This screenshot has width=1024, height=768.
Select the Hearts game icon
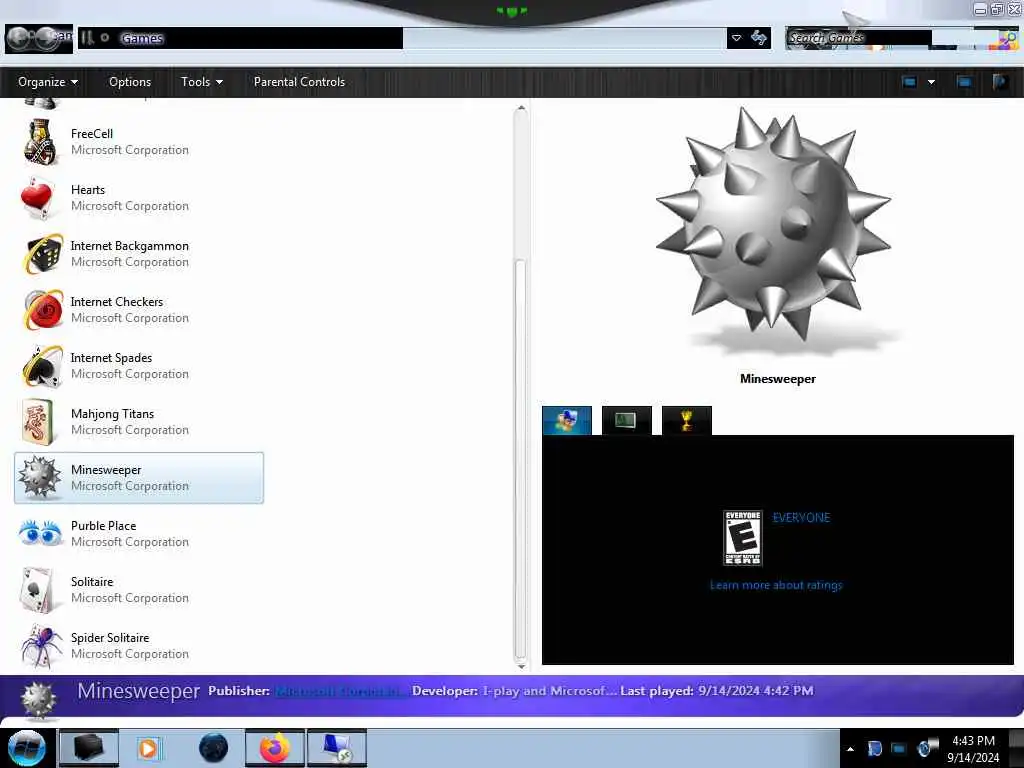(x=38, y=198)
